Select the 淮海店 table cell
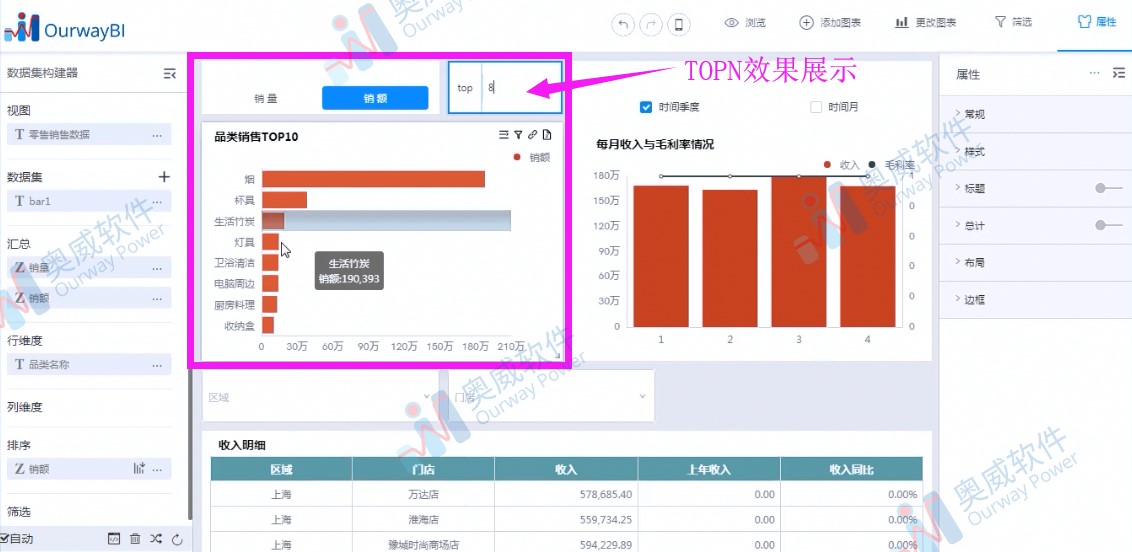This screenshot has width=1132, height=552. tap(424, 520)
